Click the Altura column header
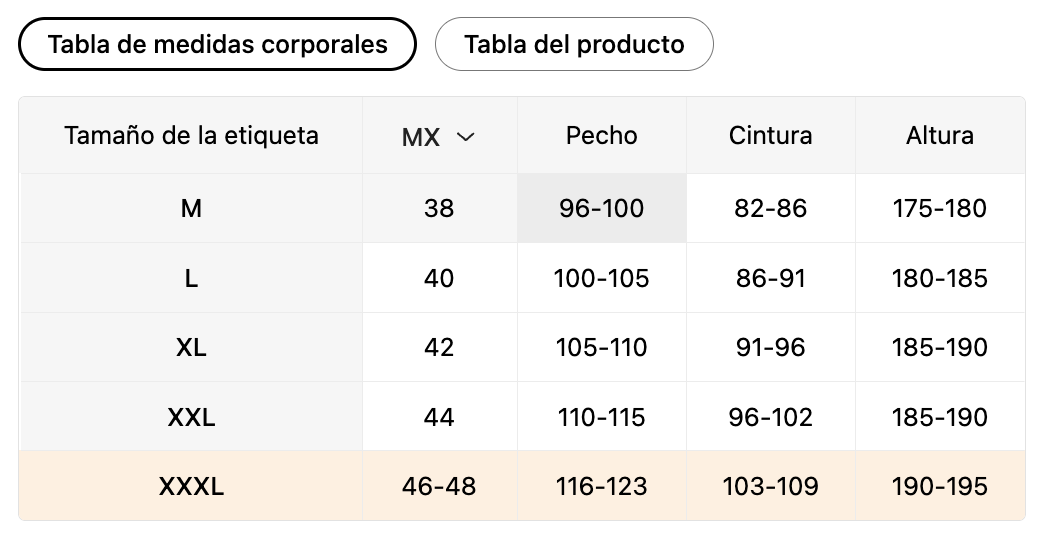Viewport: 1040px width, 536px height. (940, 135)
